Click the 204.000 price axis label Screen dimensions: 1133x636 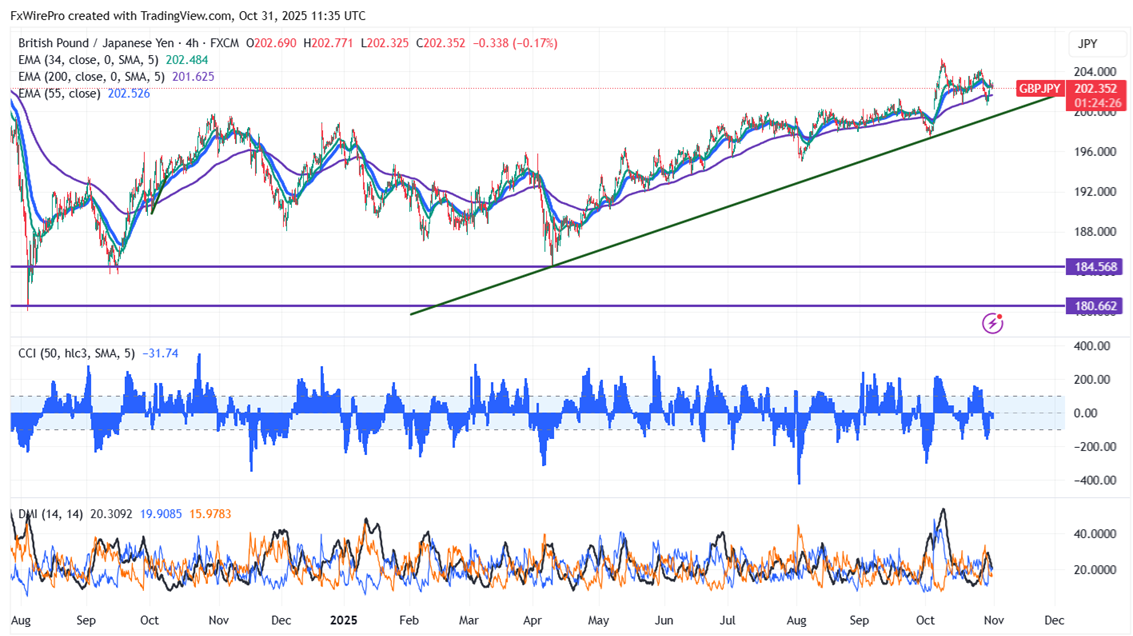pyautogui.click(x=1095, y=72)
